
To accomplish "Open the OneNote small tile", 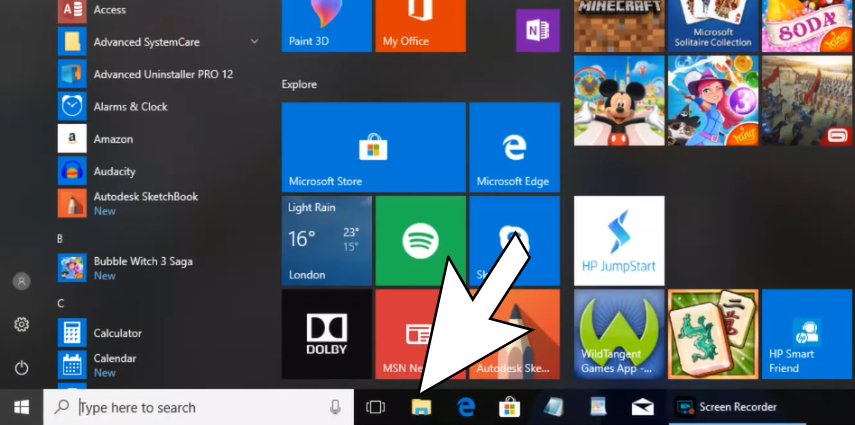I will click(538, 31).
